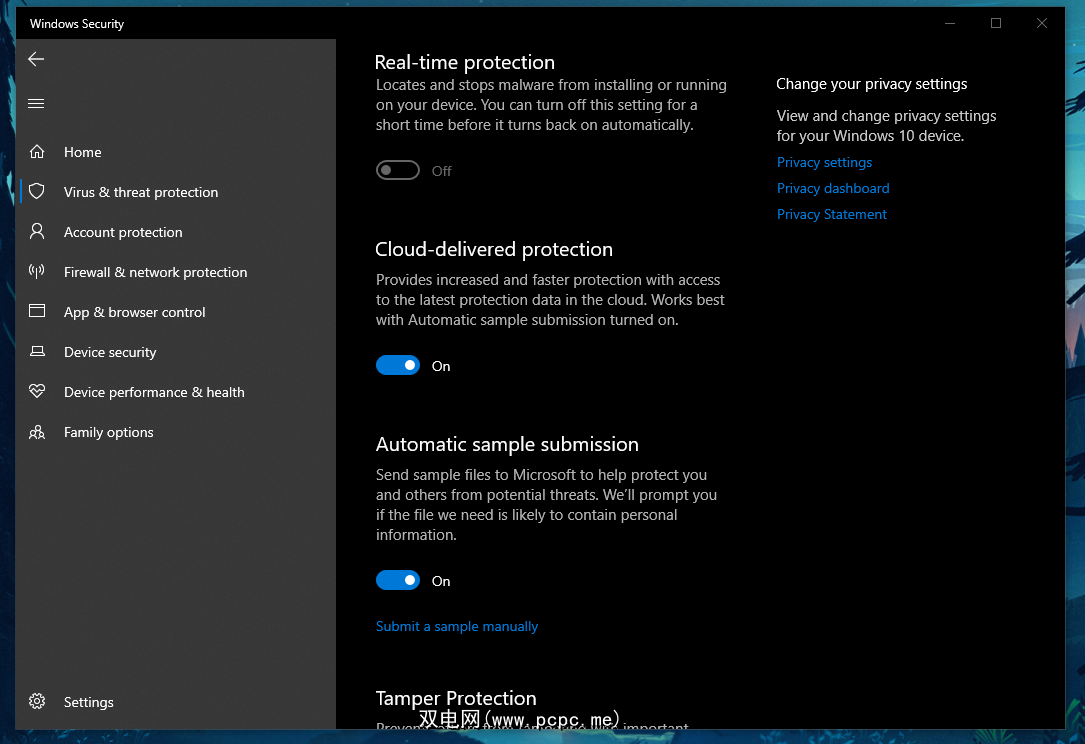The height and width of the screenshot is (744, 1085).
Task: Expand the hamburger navigation menu
Action: (36, 104)
